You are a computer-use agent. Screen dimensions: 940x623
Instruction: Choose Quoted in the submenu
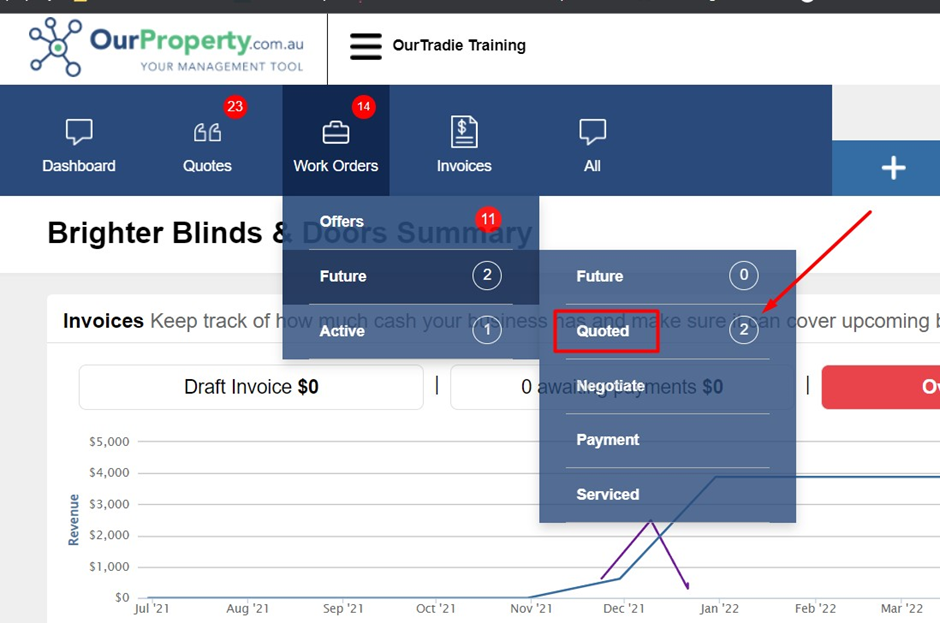coord(602,331)
